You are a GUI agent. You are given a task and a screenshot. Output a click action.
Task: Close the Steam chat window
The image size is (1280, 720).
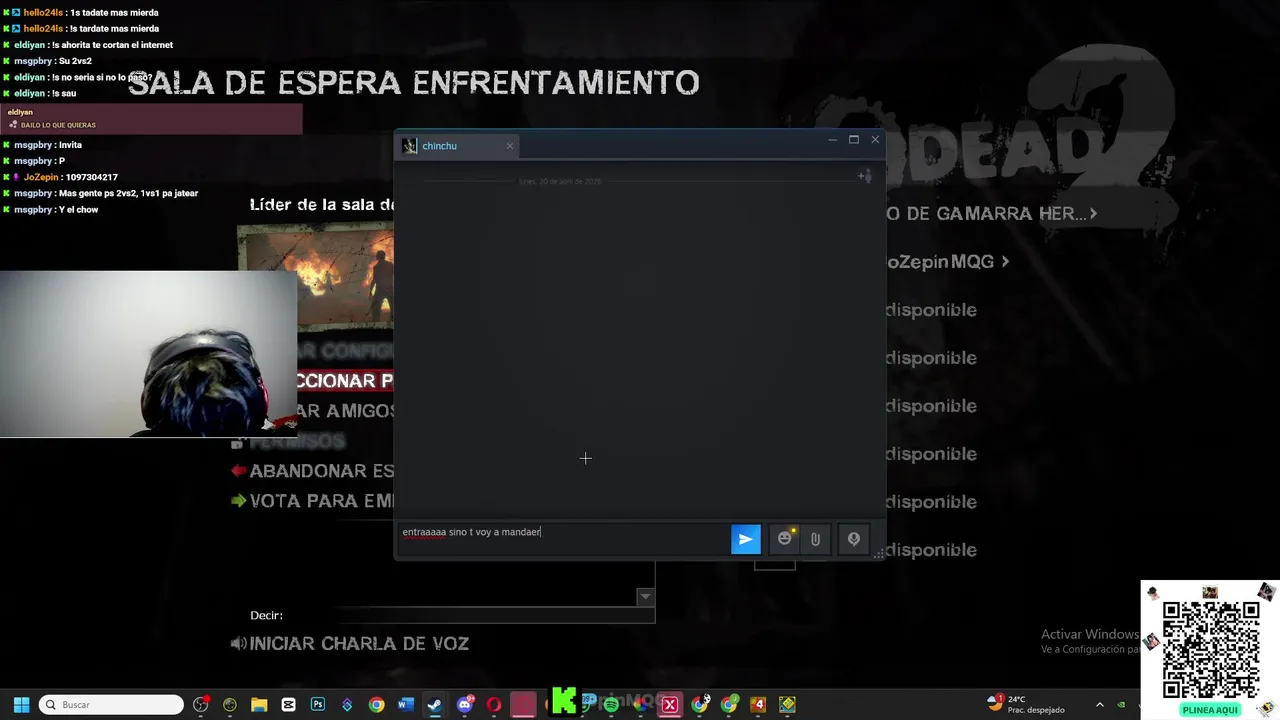[875, 140]
